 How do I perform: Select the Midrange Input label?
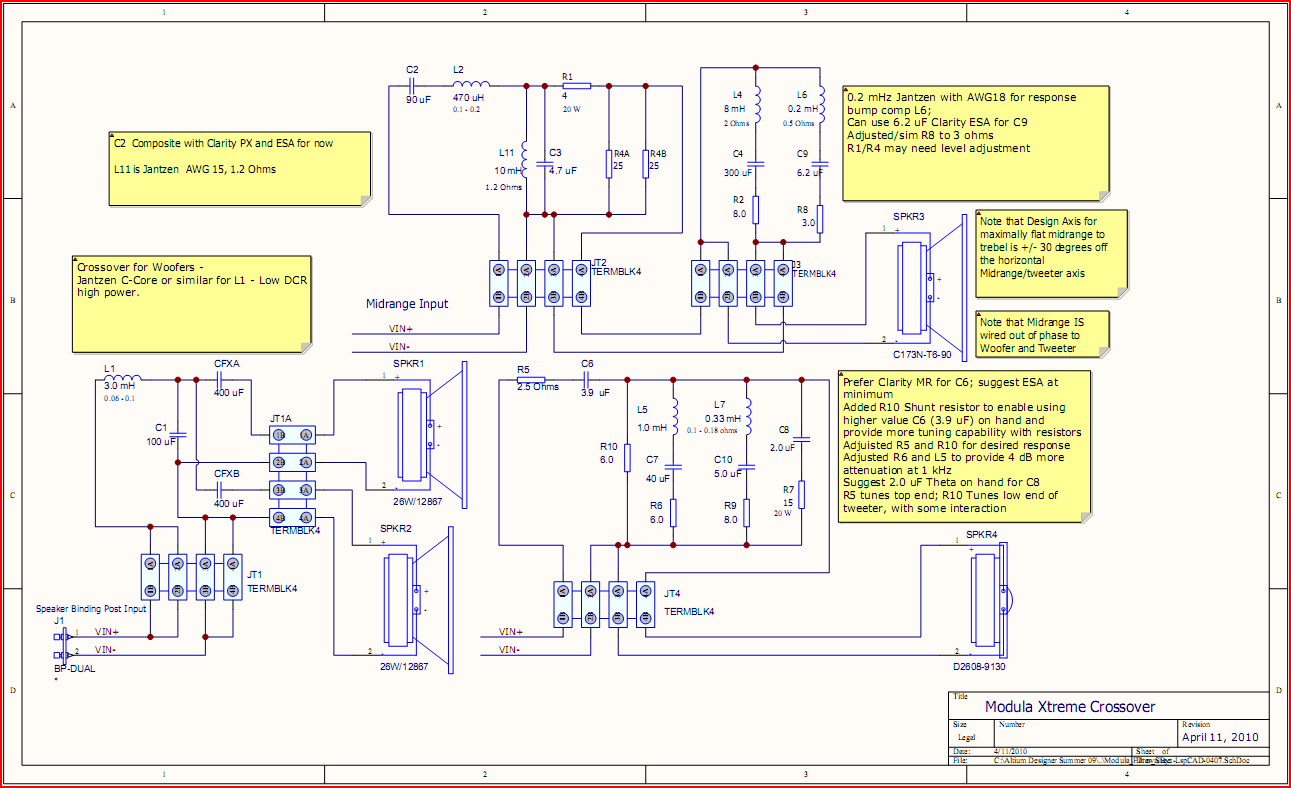pos(407,303)
